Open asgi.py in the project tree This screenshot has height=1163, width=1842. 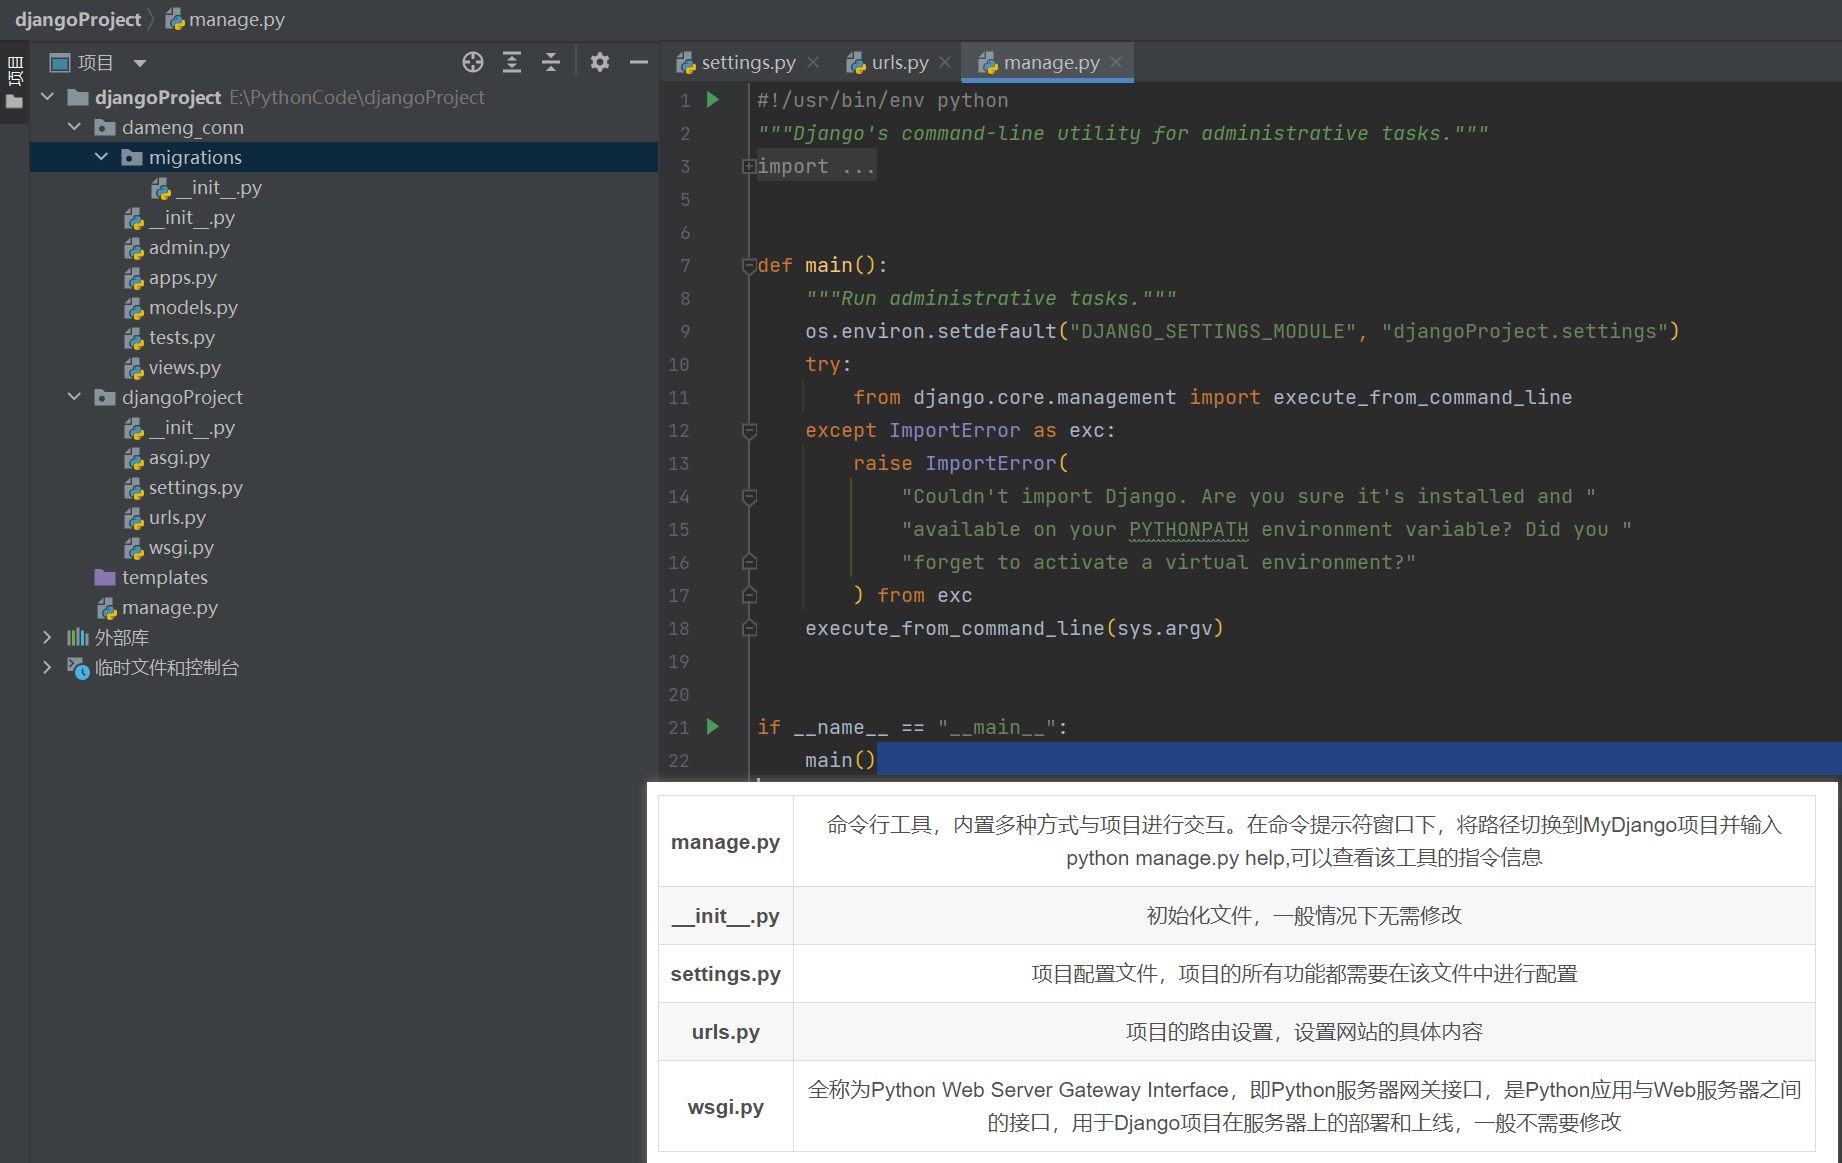179,457
